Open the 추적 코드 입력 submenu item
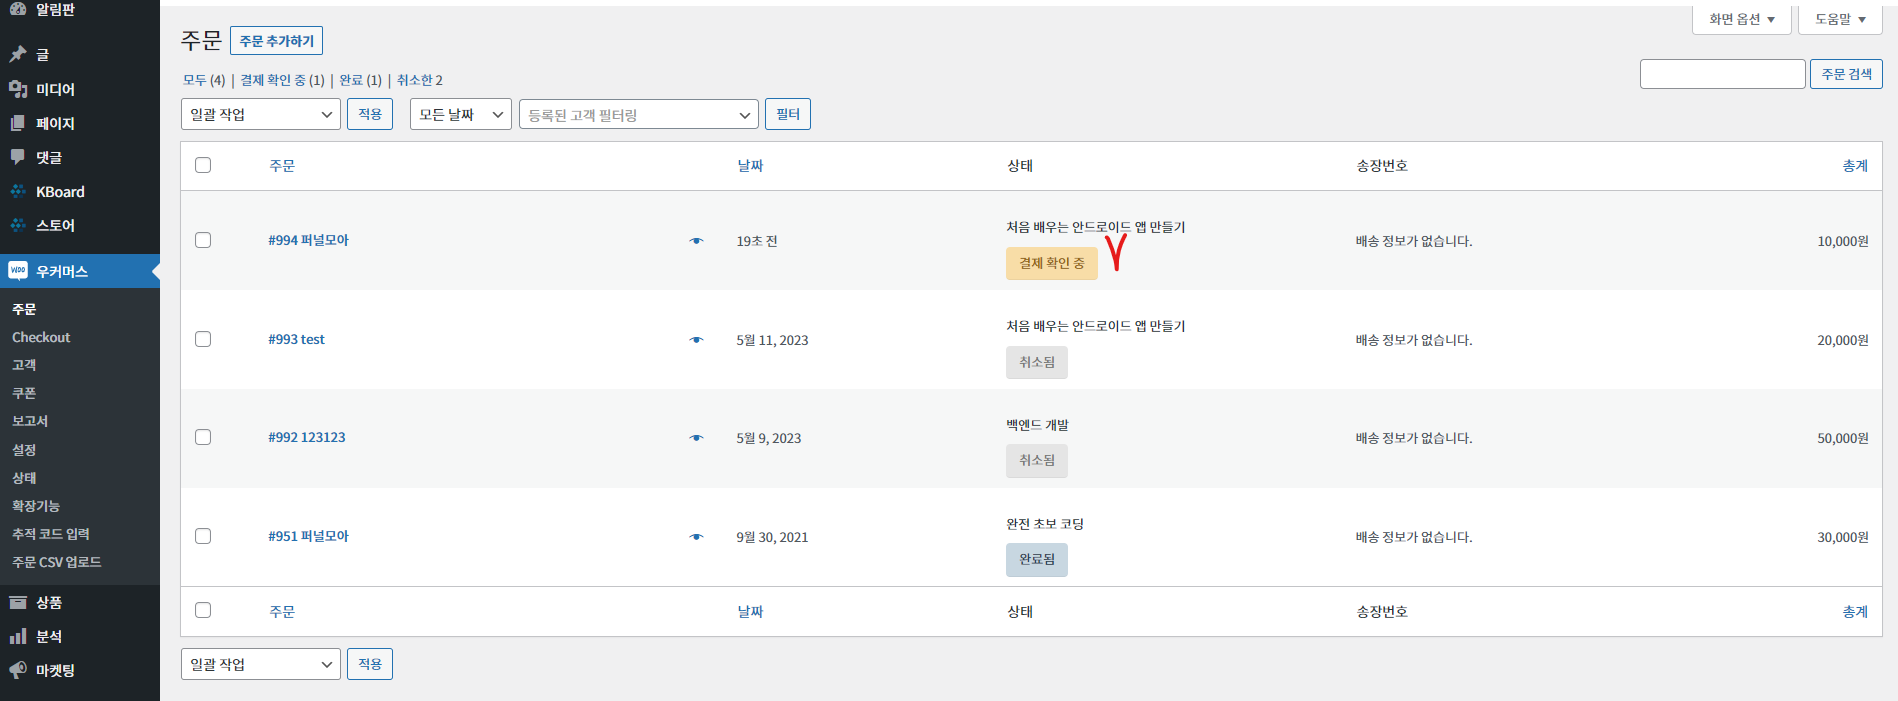The width and height of the screenshot is (1898, 701). [x=51, y=534]
